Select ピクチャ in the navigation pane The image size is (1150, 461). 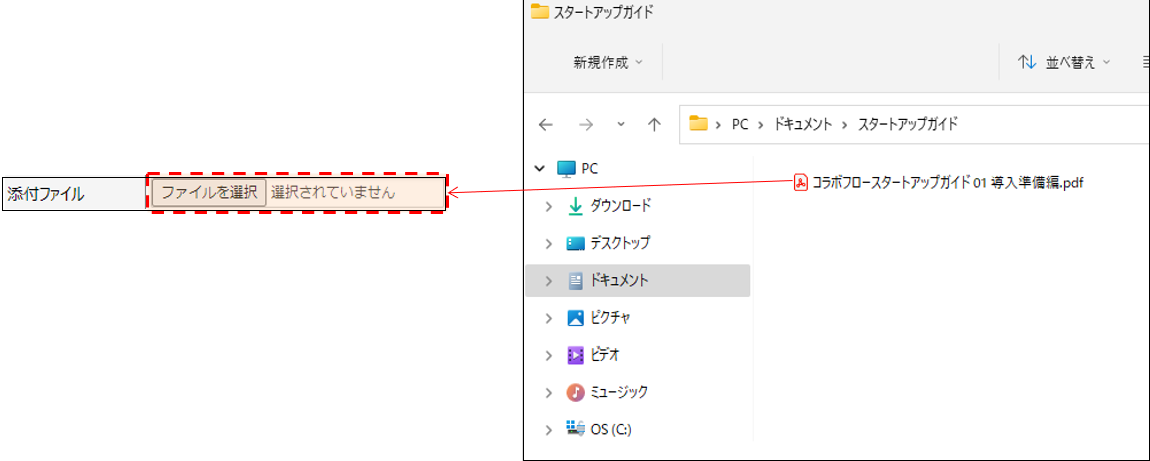(x=610, y=317)
